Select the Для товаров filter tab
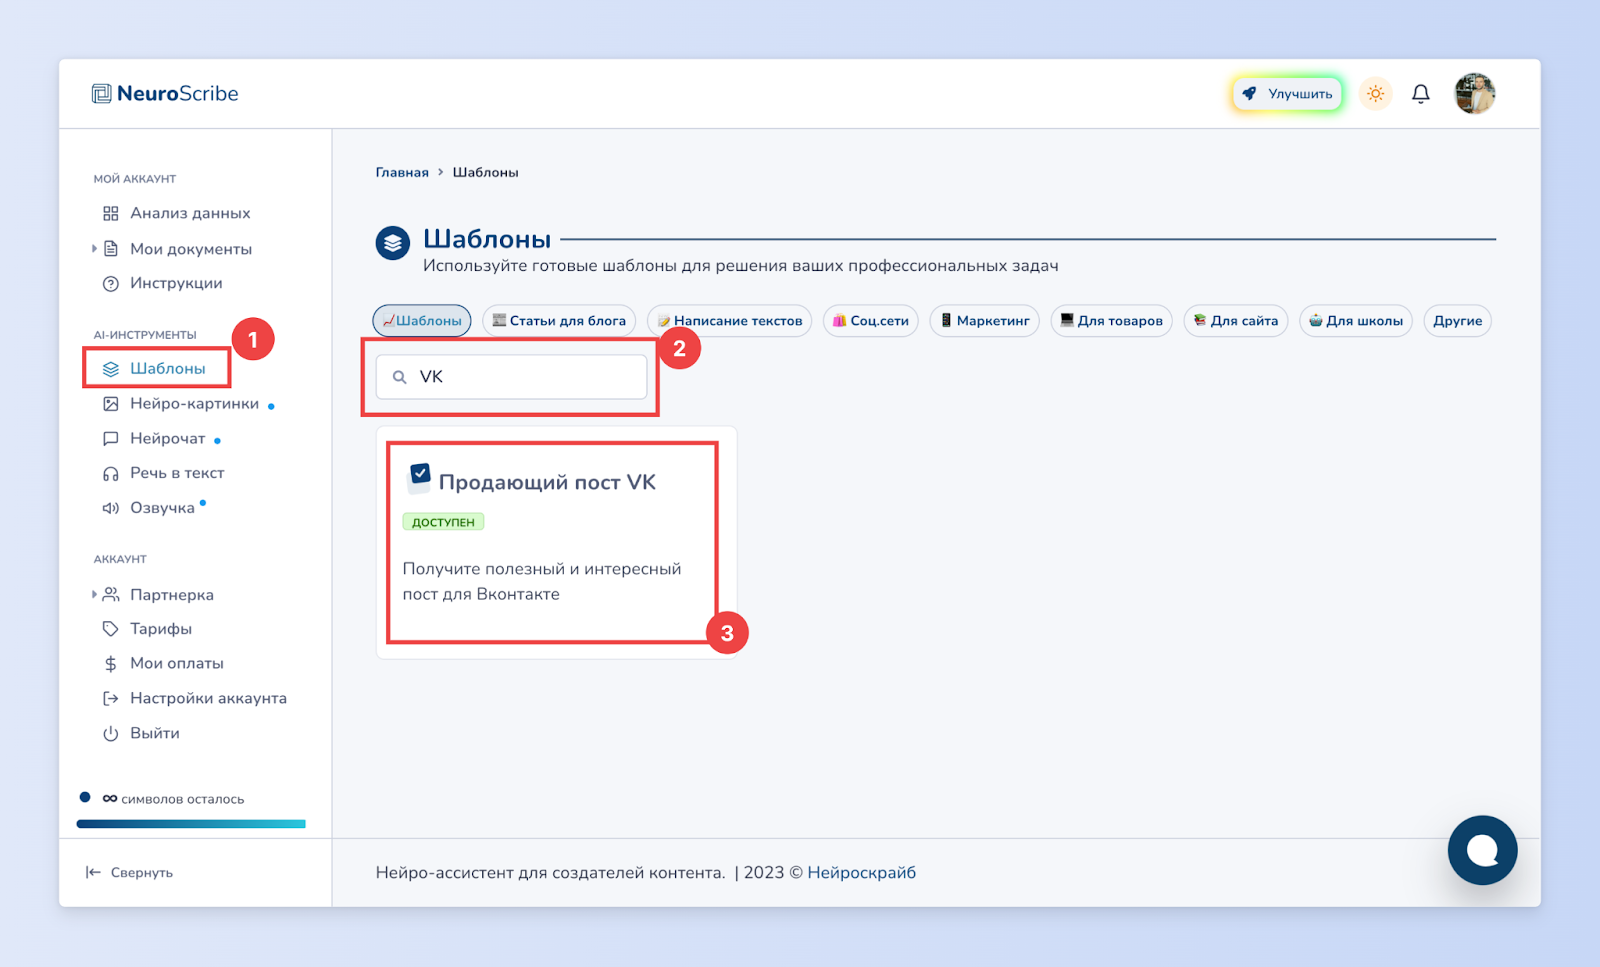Image resolution: width=1600 pixels, height=967 pixels. [x=1111, y=321]
